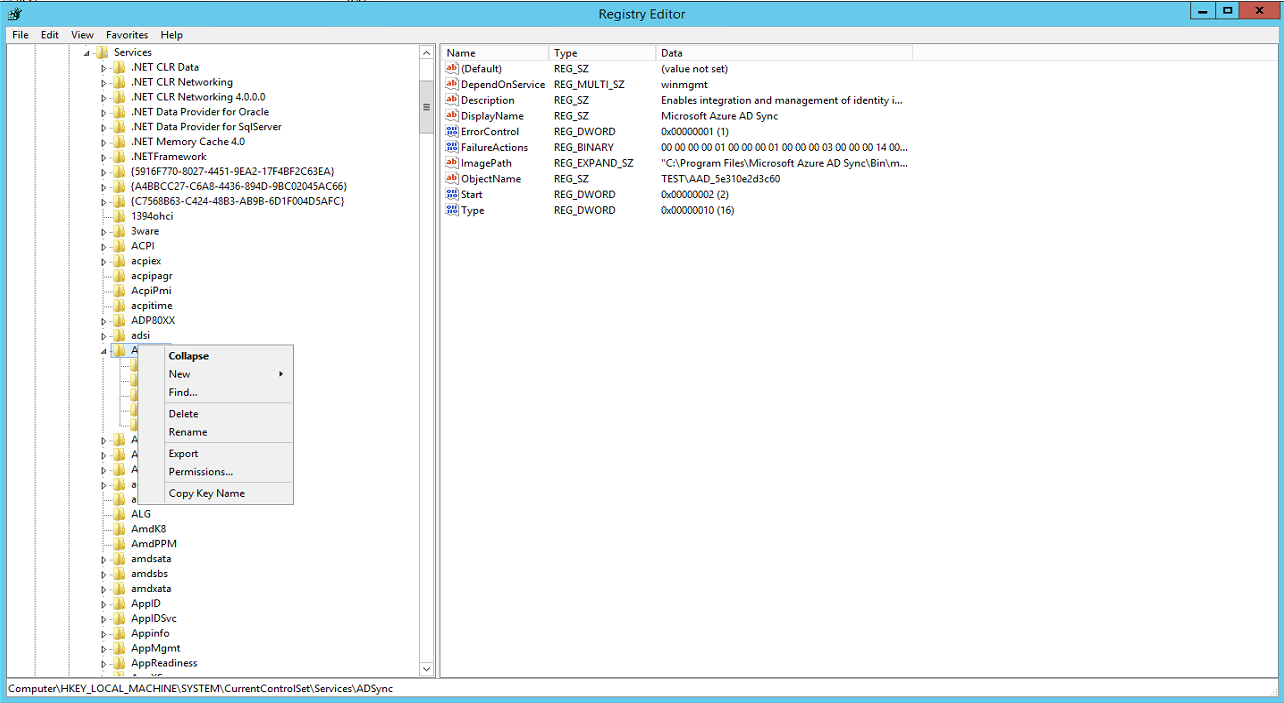Click the folder icon of amdsata key
This screenshot has height=703, width=1284.
pyautogui.click(x=119, y=559)
